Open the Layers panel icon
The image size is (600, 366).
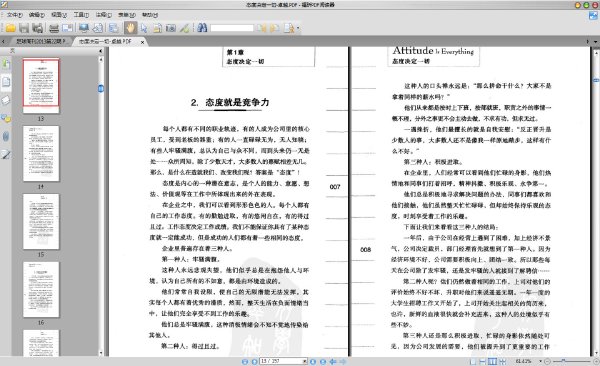[x=6, y=100]
